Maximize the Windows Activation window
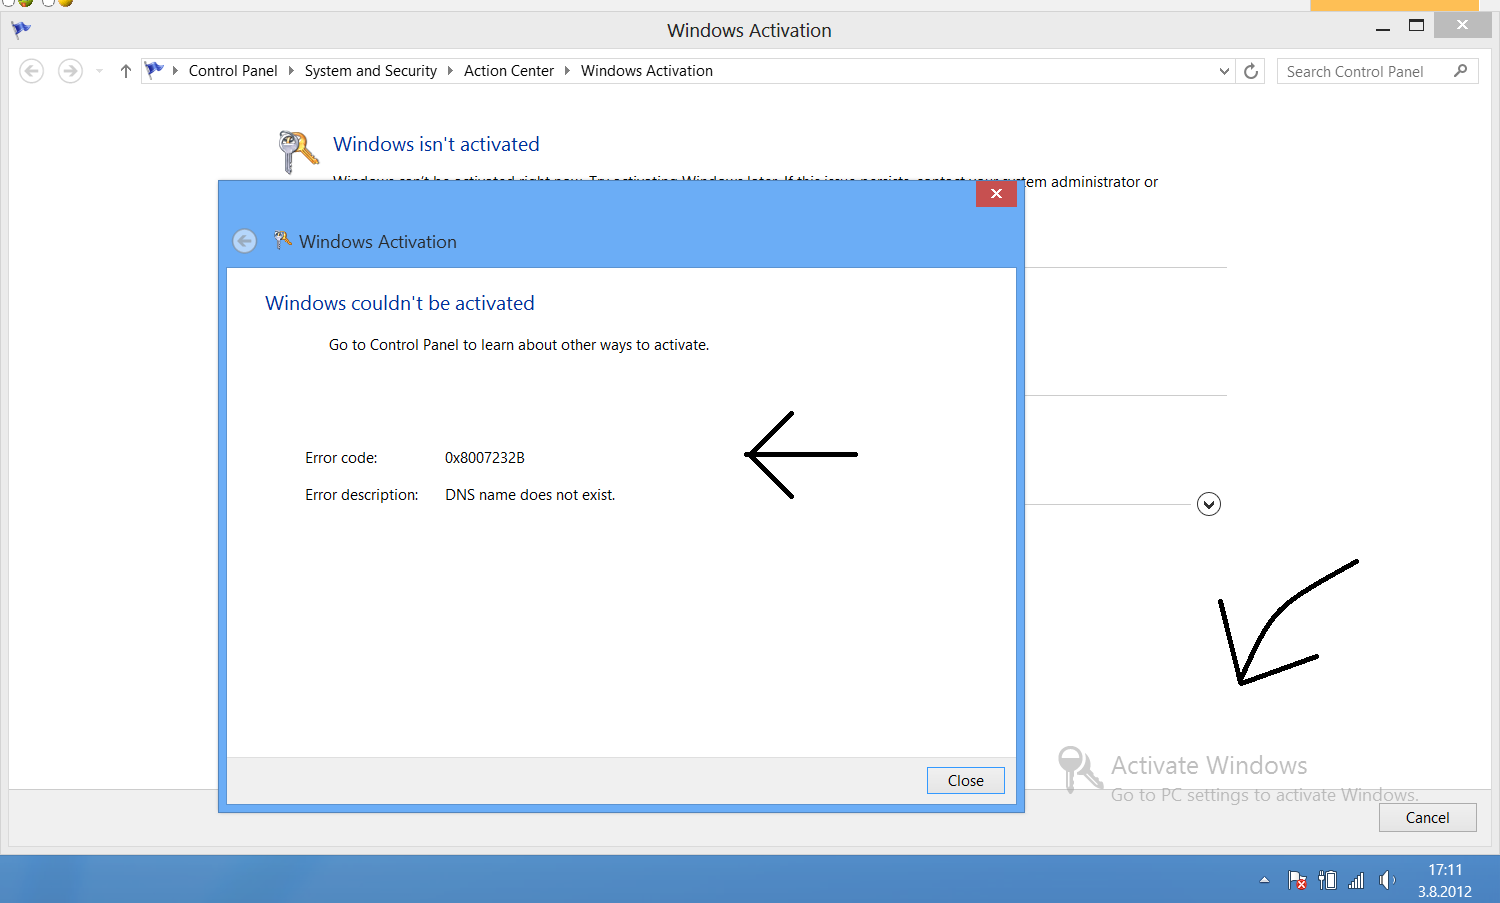 1416,26
